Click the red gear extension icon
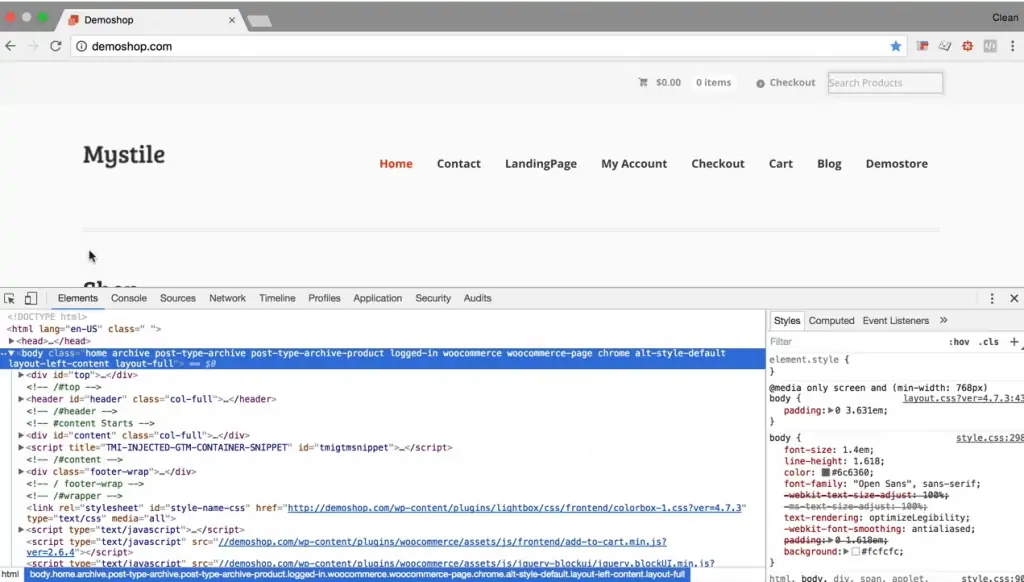Screen dimensions: 1024x582 pos(967,45)
